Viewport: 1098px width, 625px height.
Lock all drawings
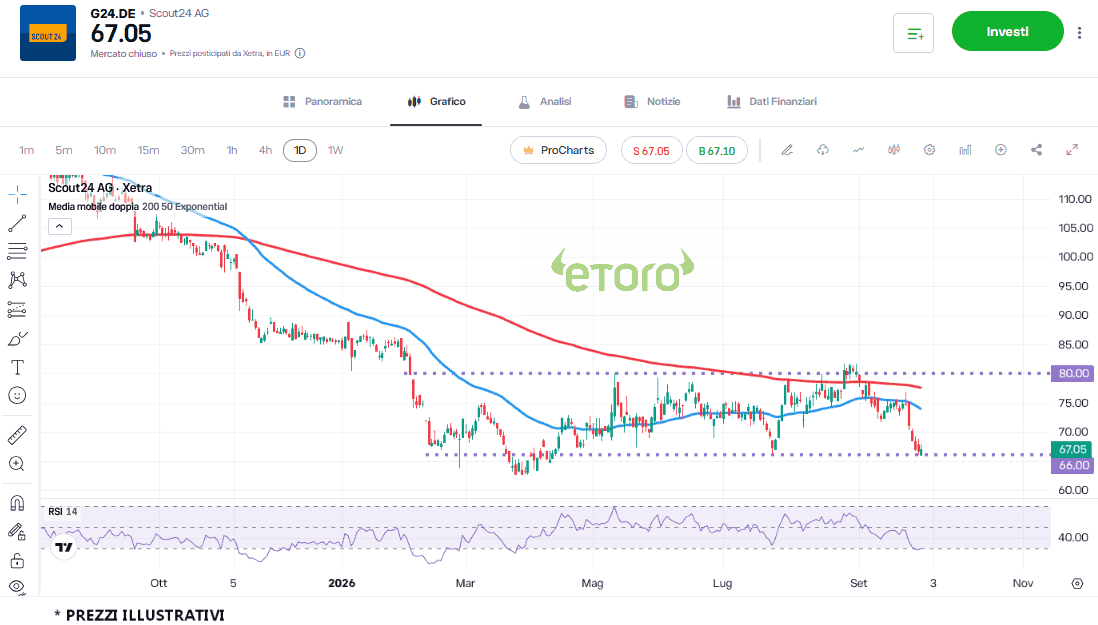tap(18, 561)
